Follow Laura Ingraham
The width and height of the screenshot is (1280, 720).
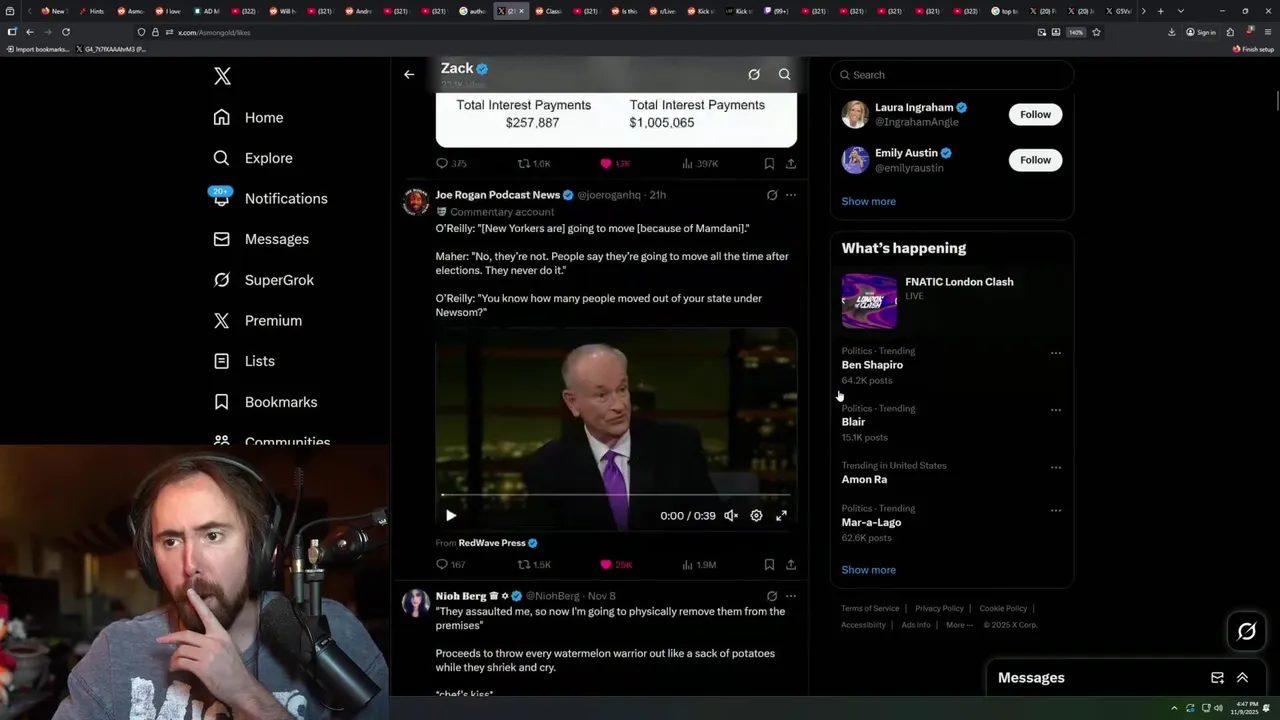(1035, 114)
